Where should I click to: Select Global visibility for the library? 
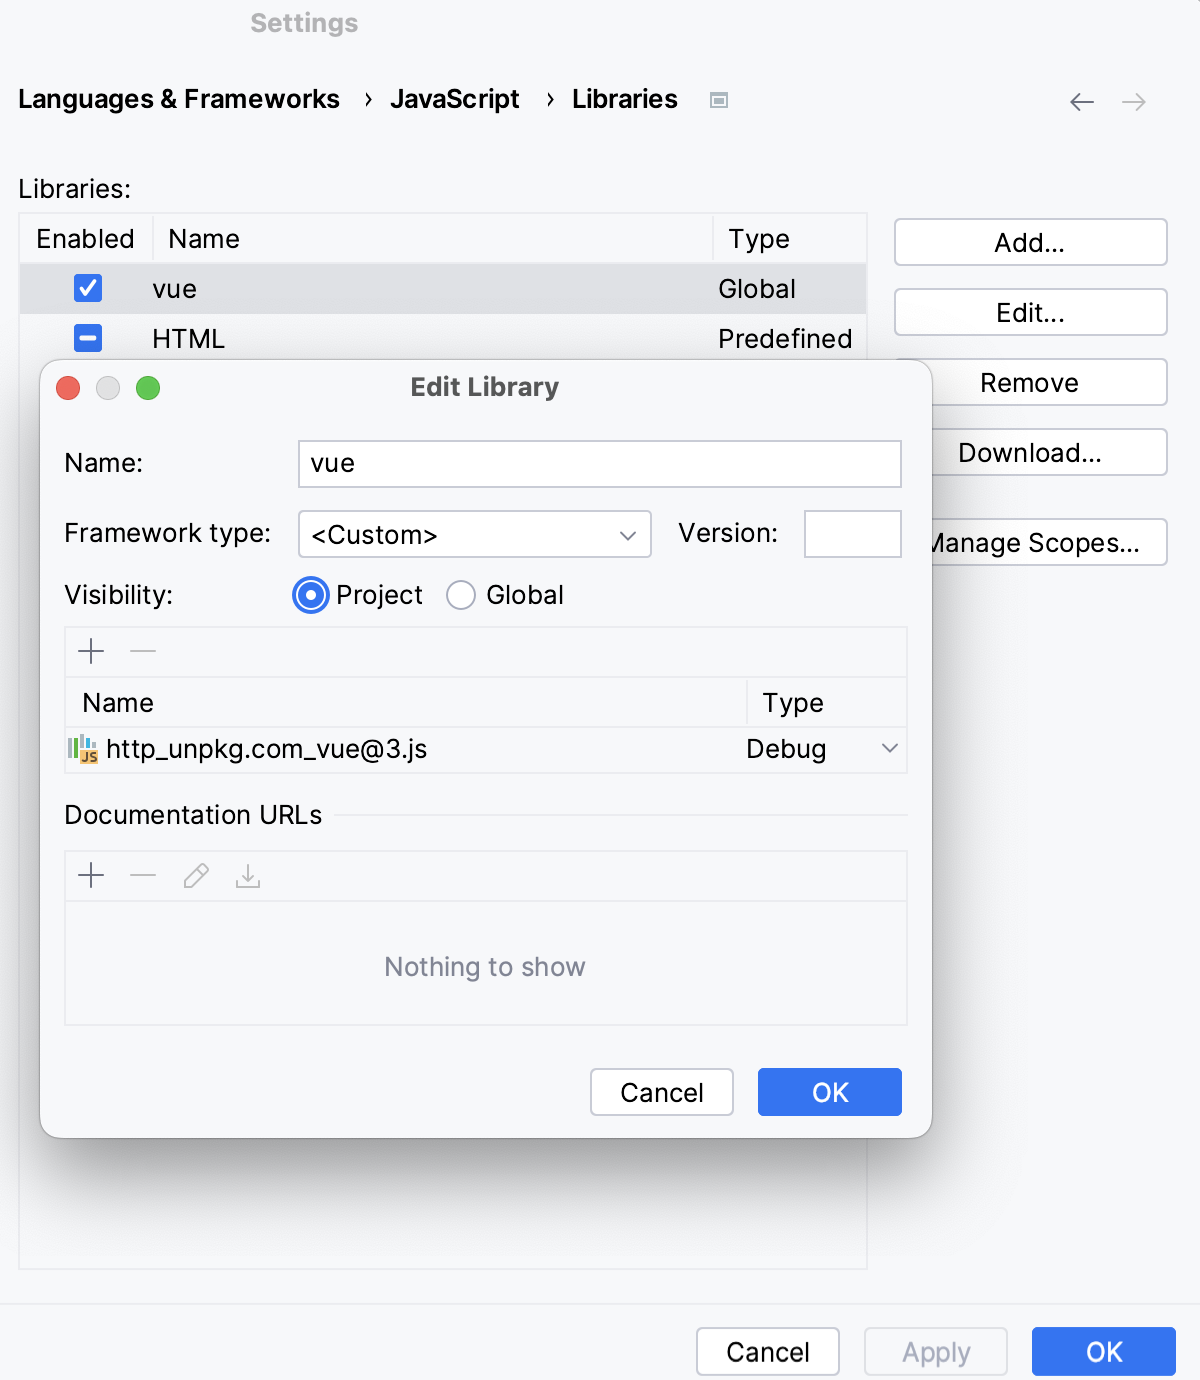click(x=460, y=595)
